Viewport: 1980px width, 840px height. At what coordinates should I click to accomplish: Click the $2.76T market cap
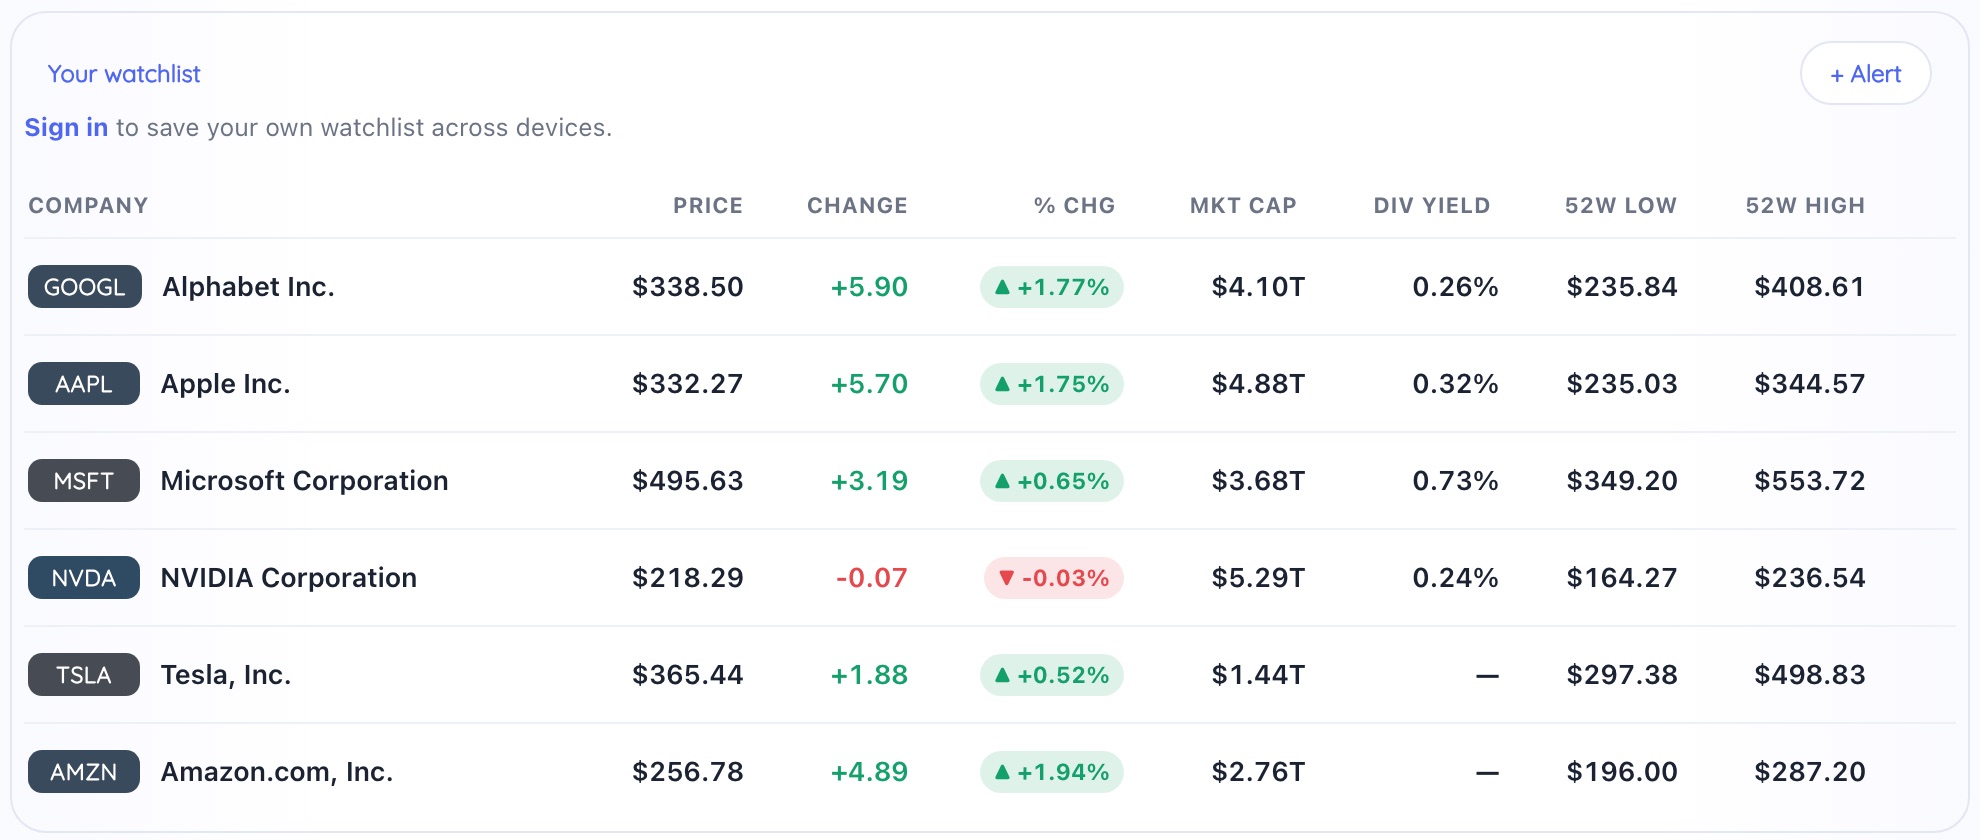[x=1259, y=772]
